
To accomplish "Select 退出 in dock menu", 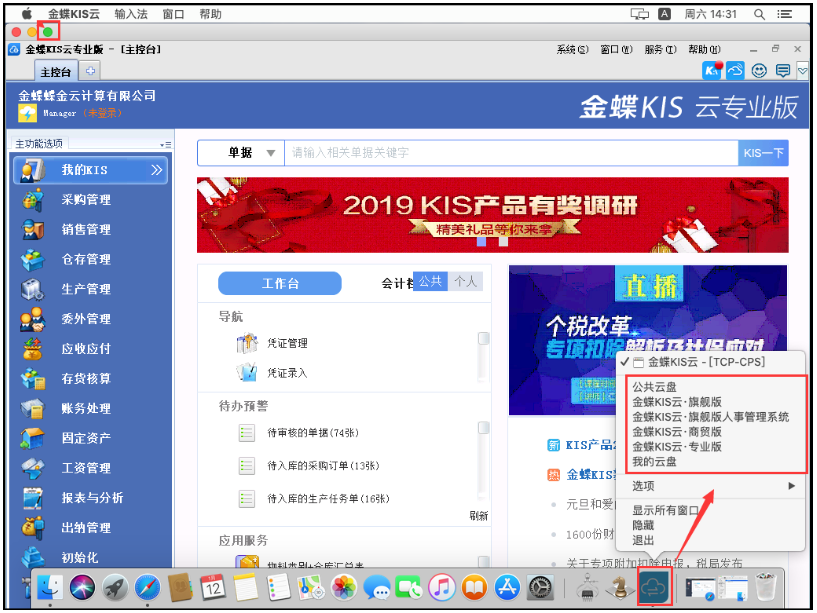I will [643, 540].
